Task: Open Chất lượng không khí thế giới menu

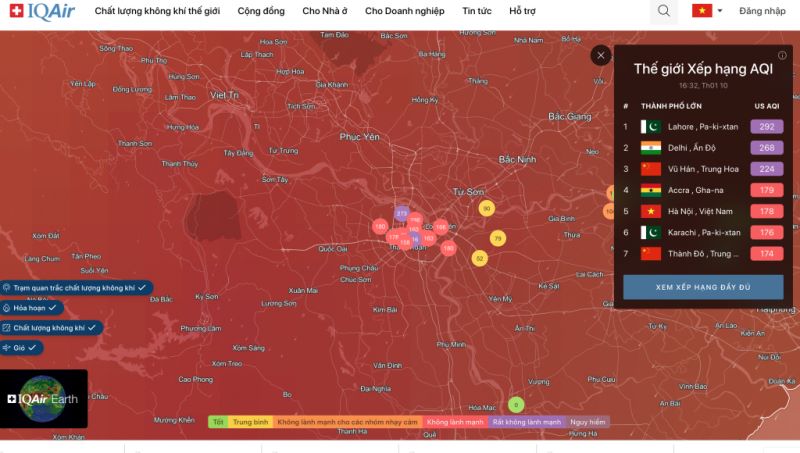Action: pos(157,11)
